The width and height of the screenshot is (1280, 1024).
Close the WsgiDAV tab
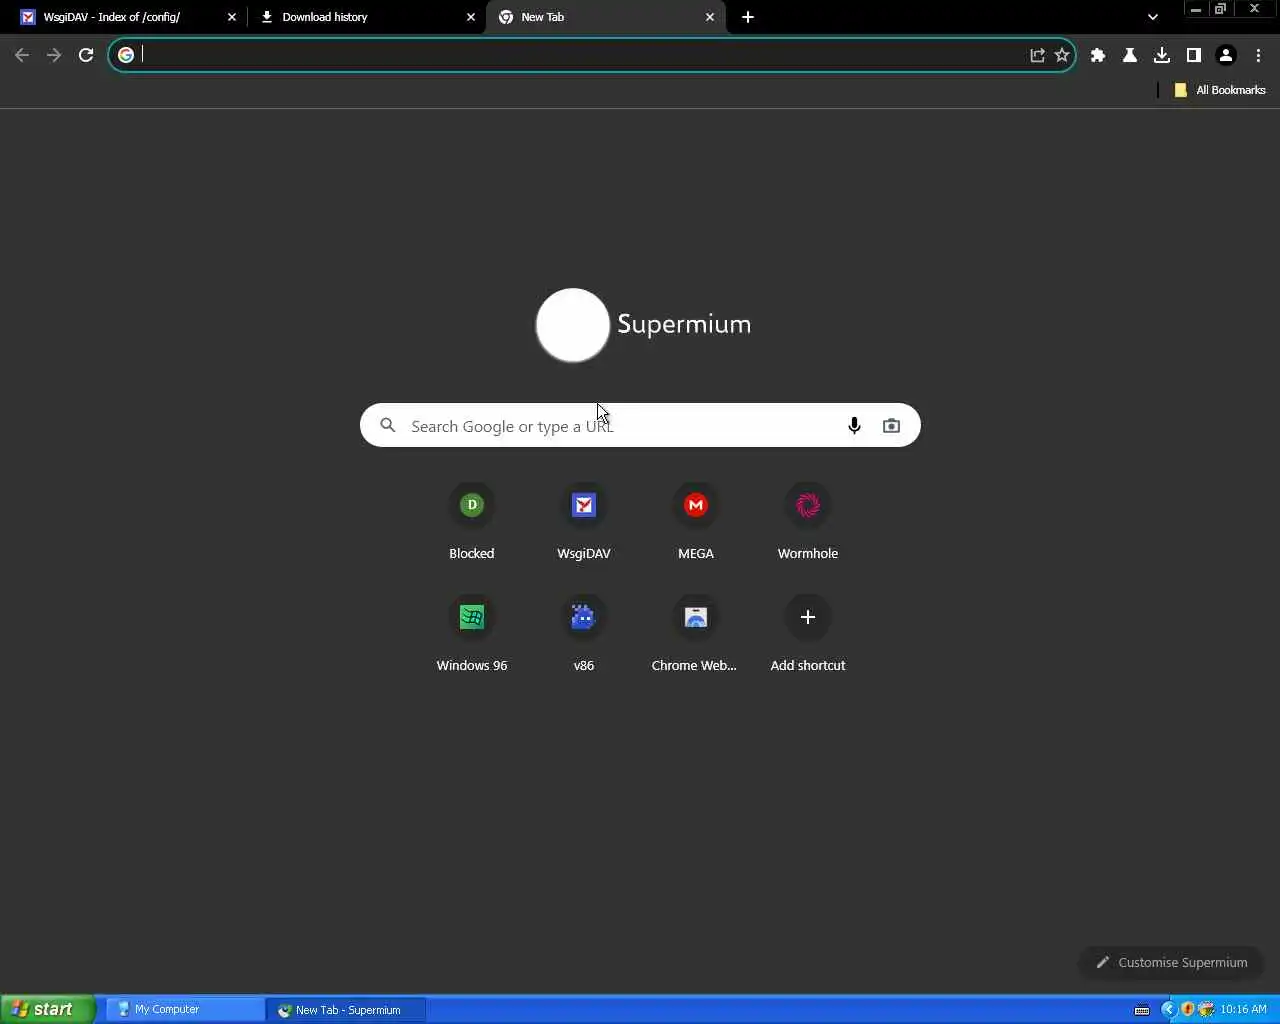[x=232, y=17]
